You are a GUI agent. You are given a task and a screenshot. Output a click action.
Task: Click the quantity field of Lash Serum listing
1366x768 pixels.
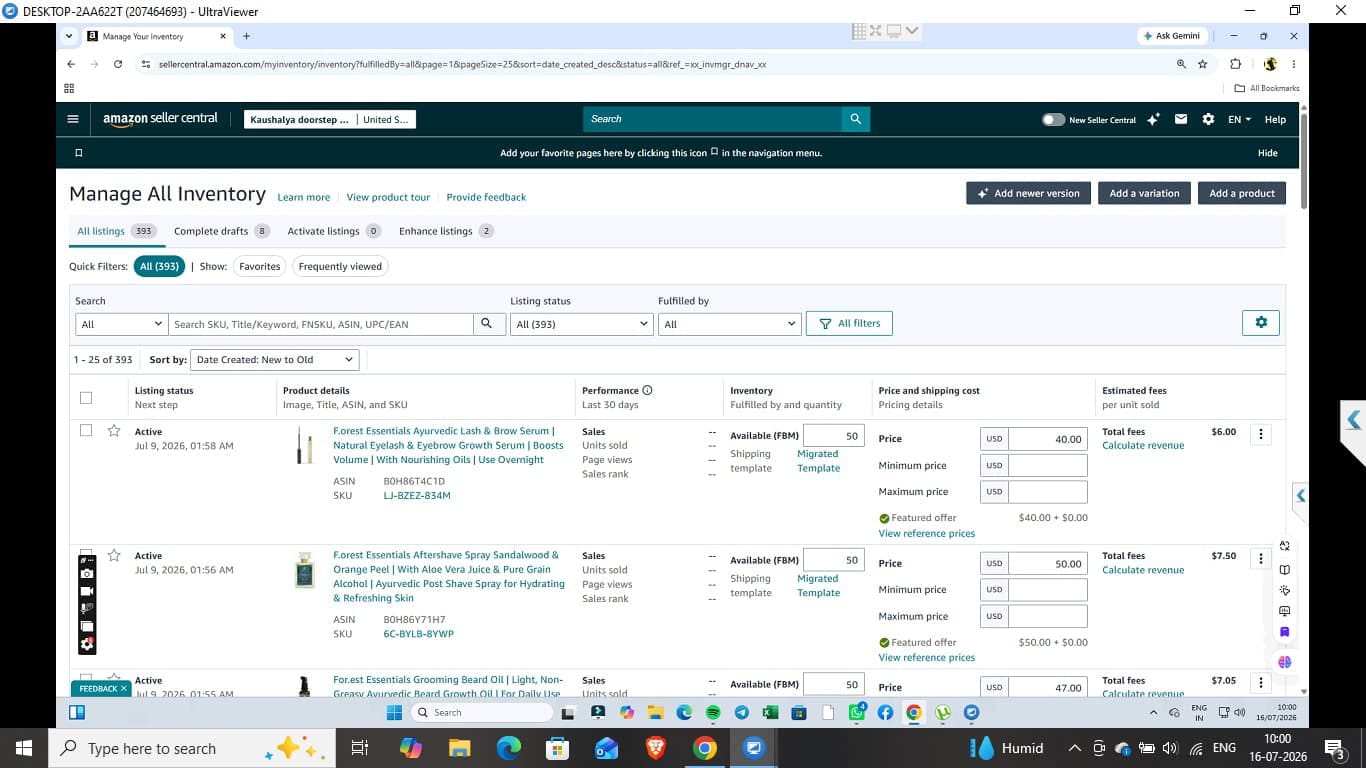tap(834, 436)
